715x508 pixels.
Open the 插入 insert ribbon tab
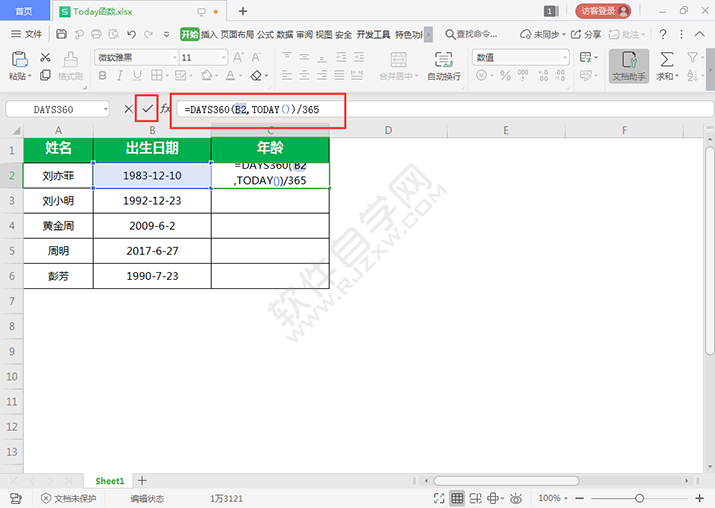tap(209, 34)
